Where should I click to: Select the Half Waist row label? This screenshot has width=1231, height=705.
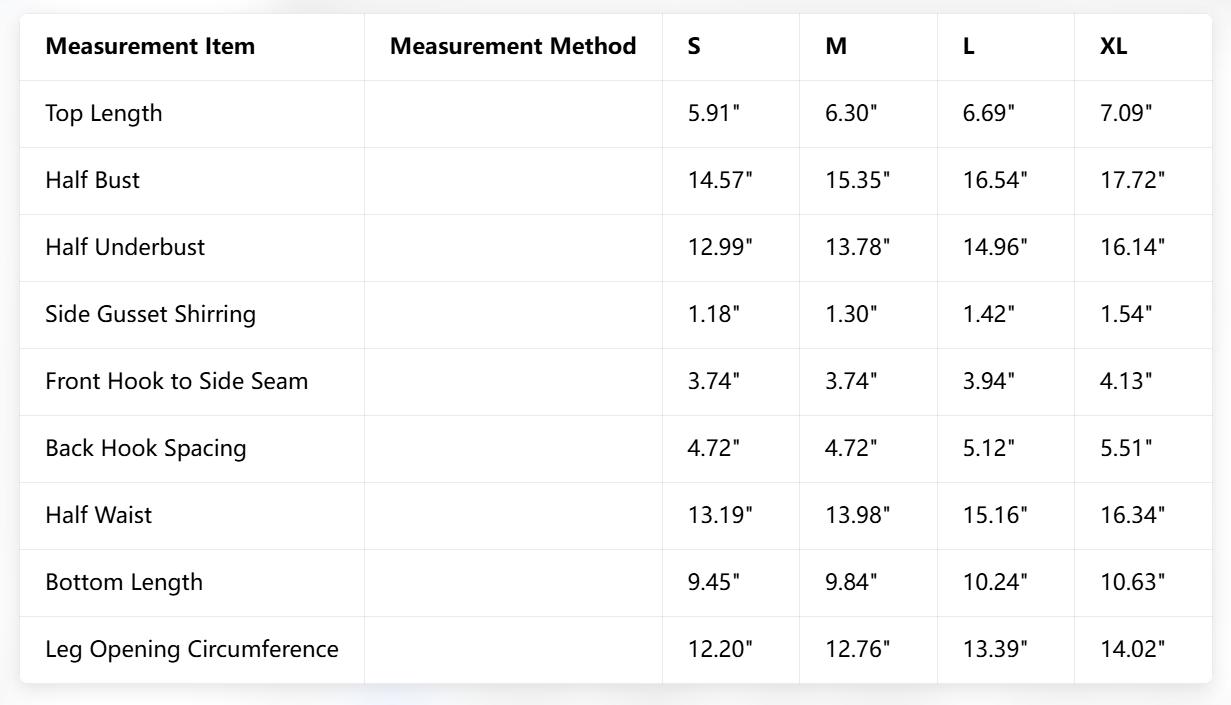99,515
